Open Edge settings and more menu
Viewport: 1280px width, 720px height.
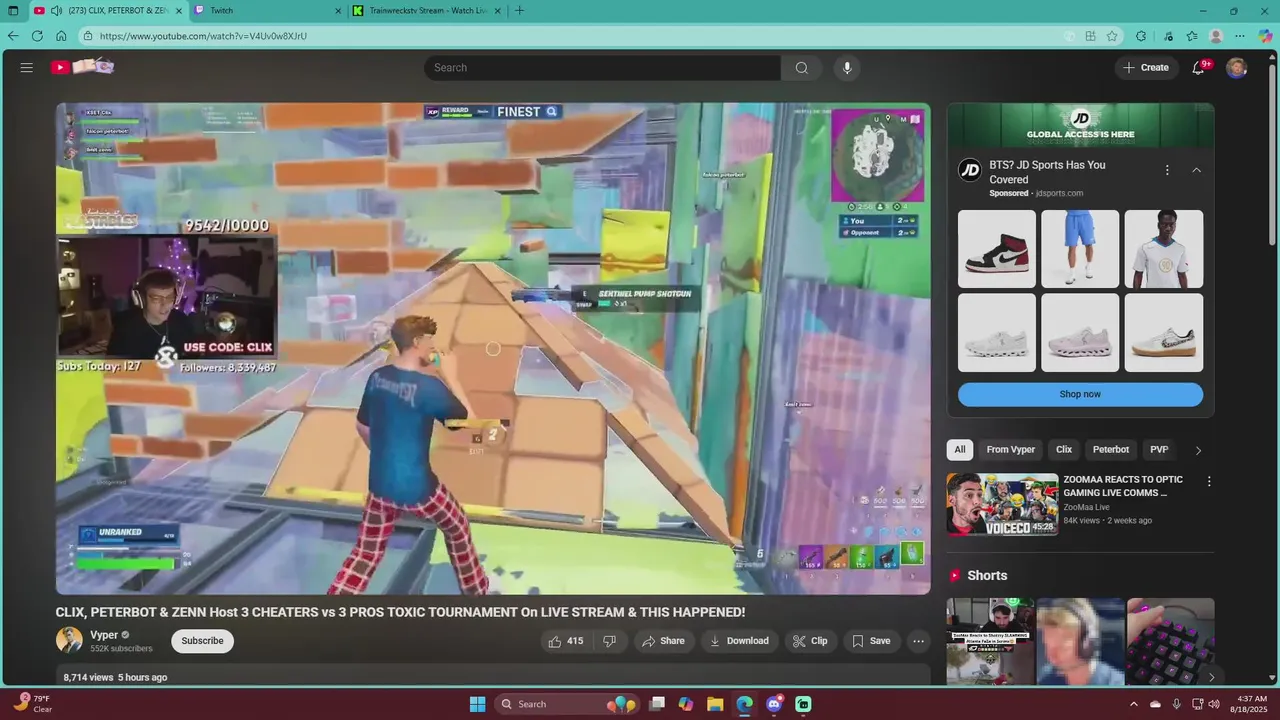1240,36
